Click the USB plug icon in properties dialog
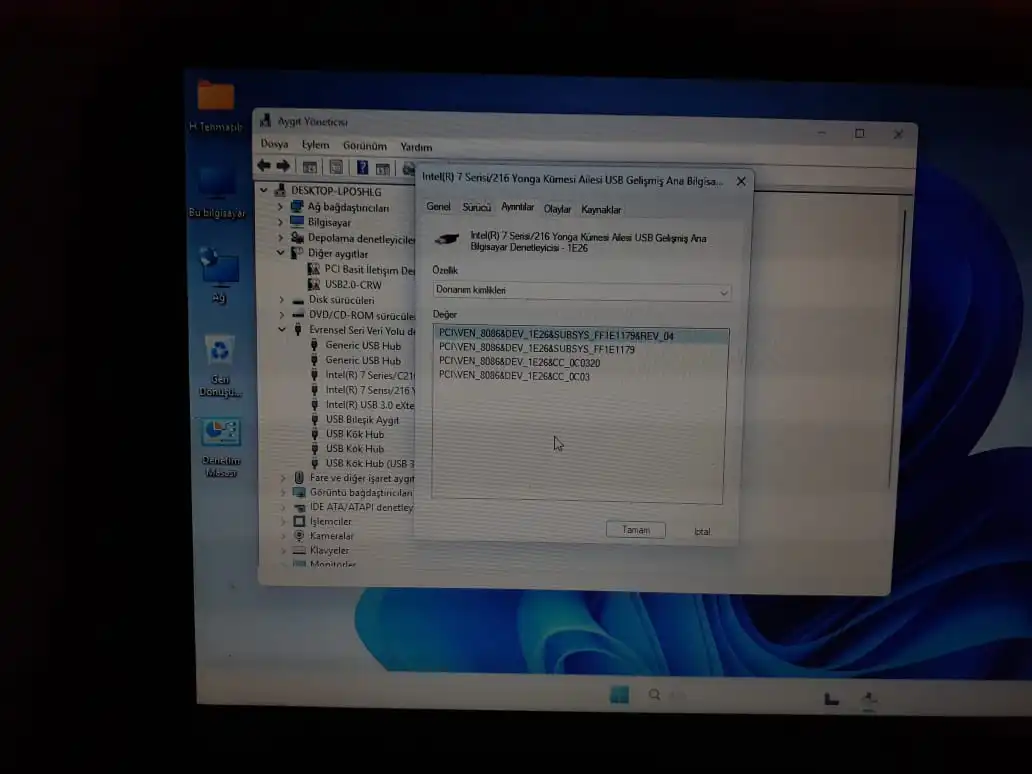 447,240
